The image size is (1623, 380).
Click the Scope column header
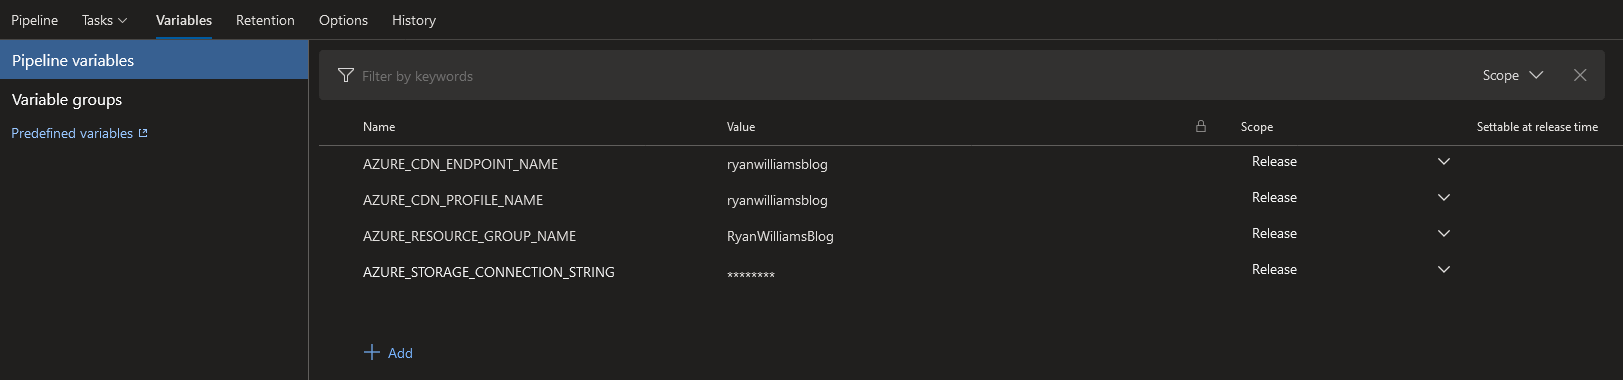[x=1257, y=127]
